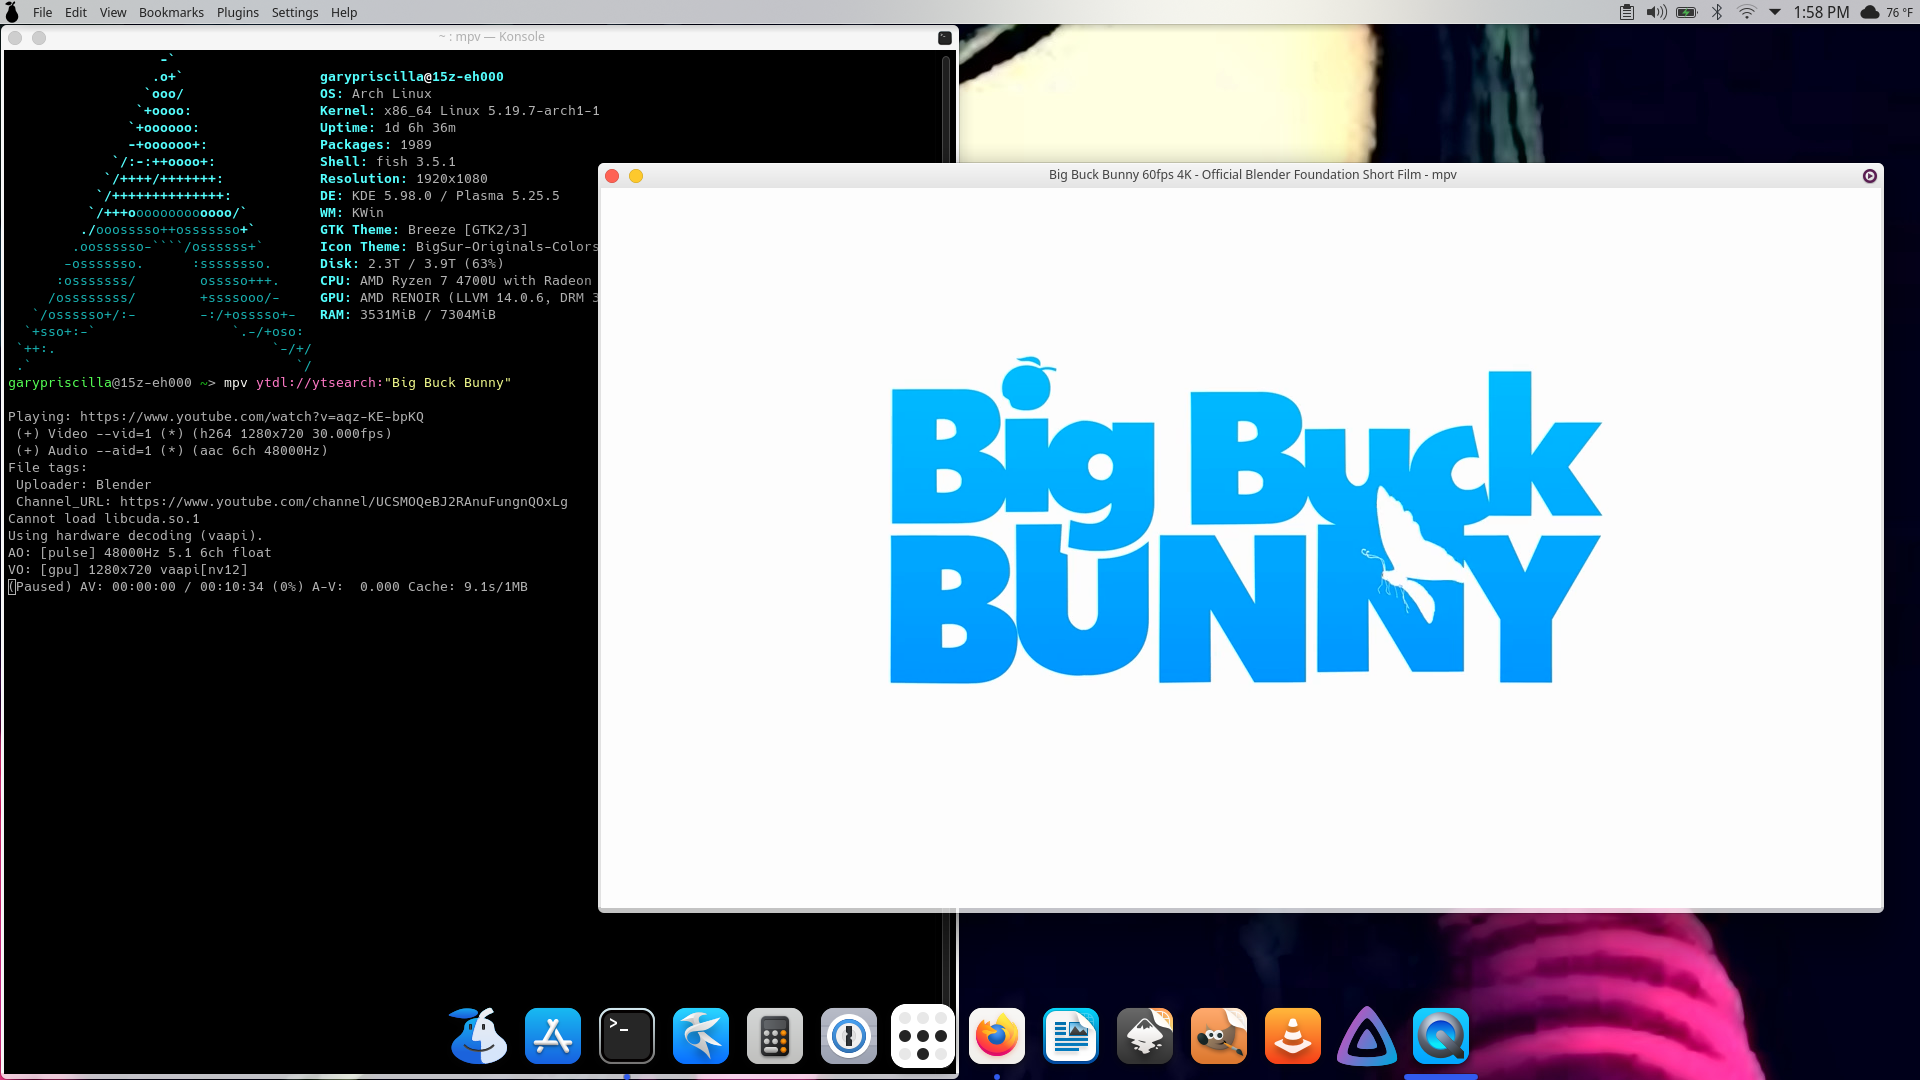Click the 'RAM: 3531MiB / 7304MiB' line

tap(408, 315)
